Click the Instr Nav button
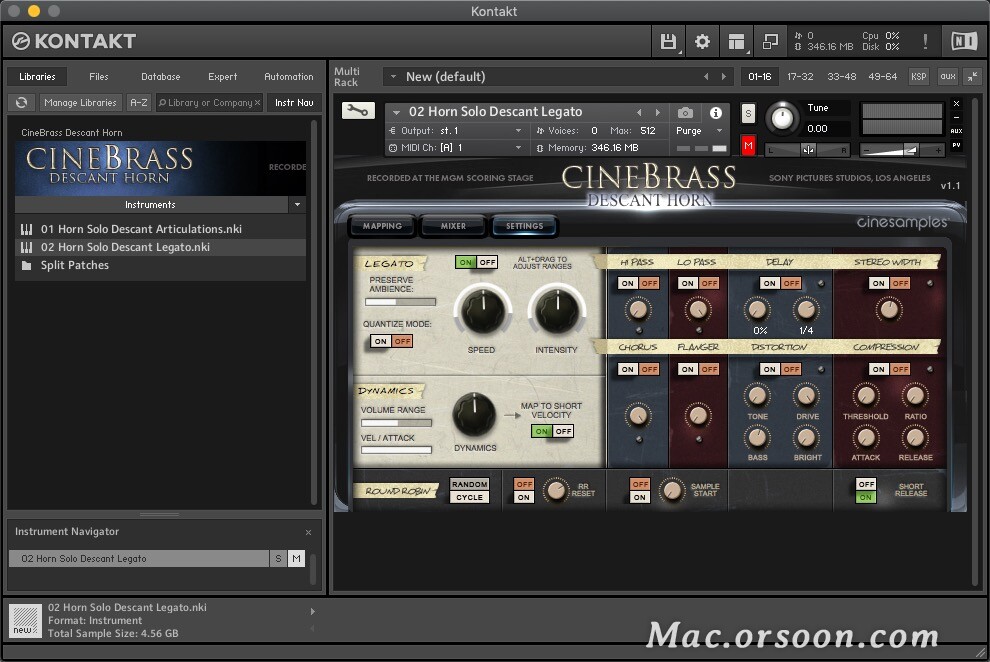 coord(294,102)
